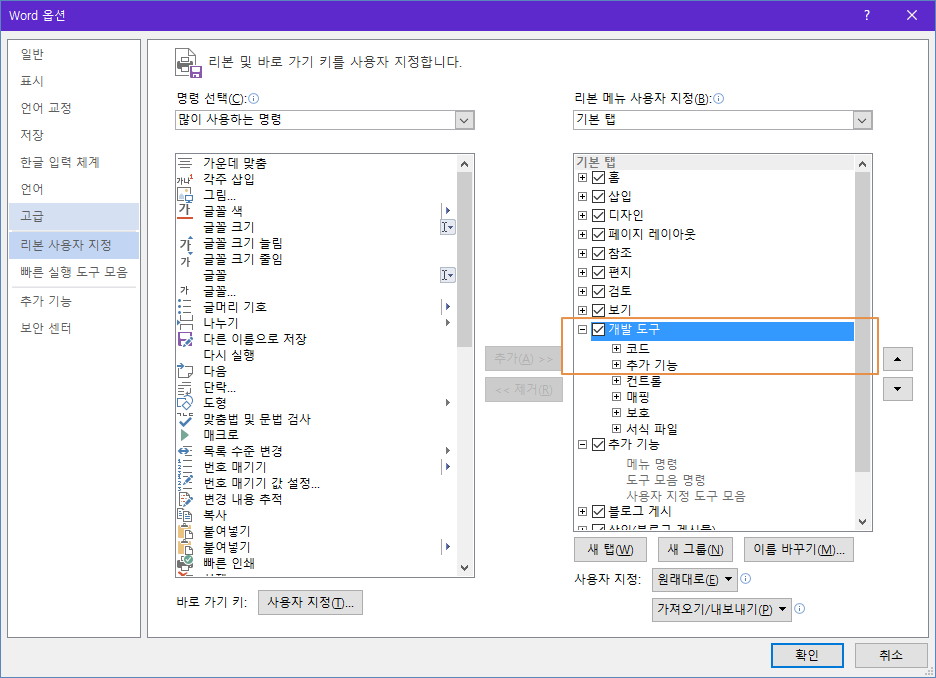Select the 맞춤법 및 문법 검사 icon
This screenshot has height=678, width=936.
185,419
